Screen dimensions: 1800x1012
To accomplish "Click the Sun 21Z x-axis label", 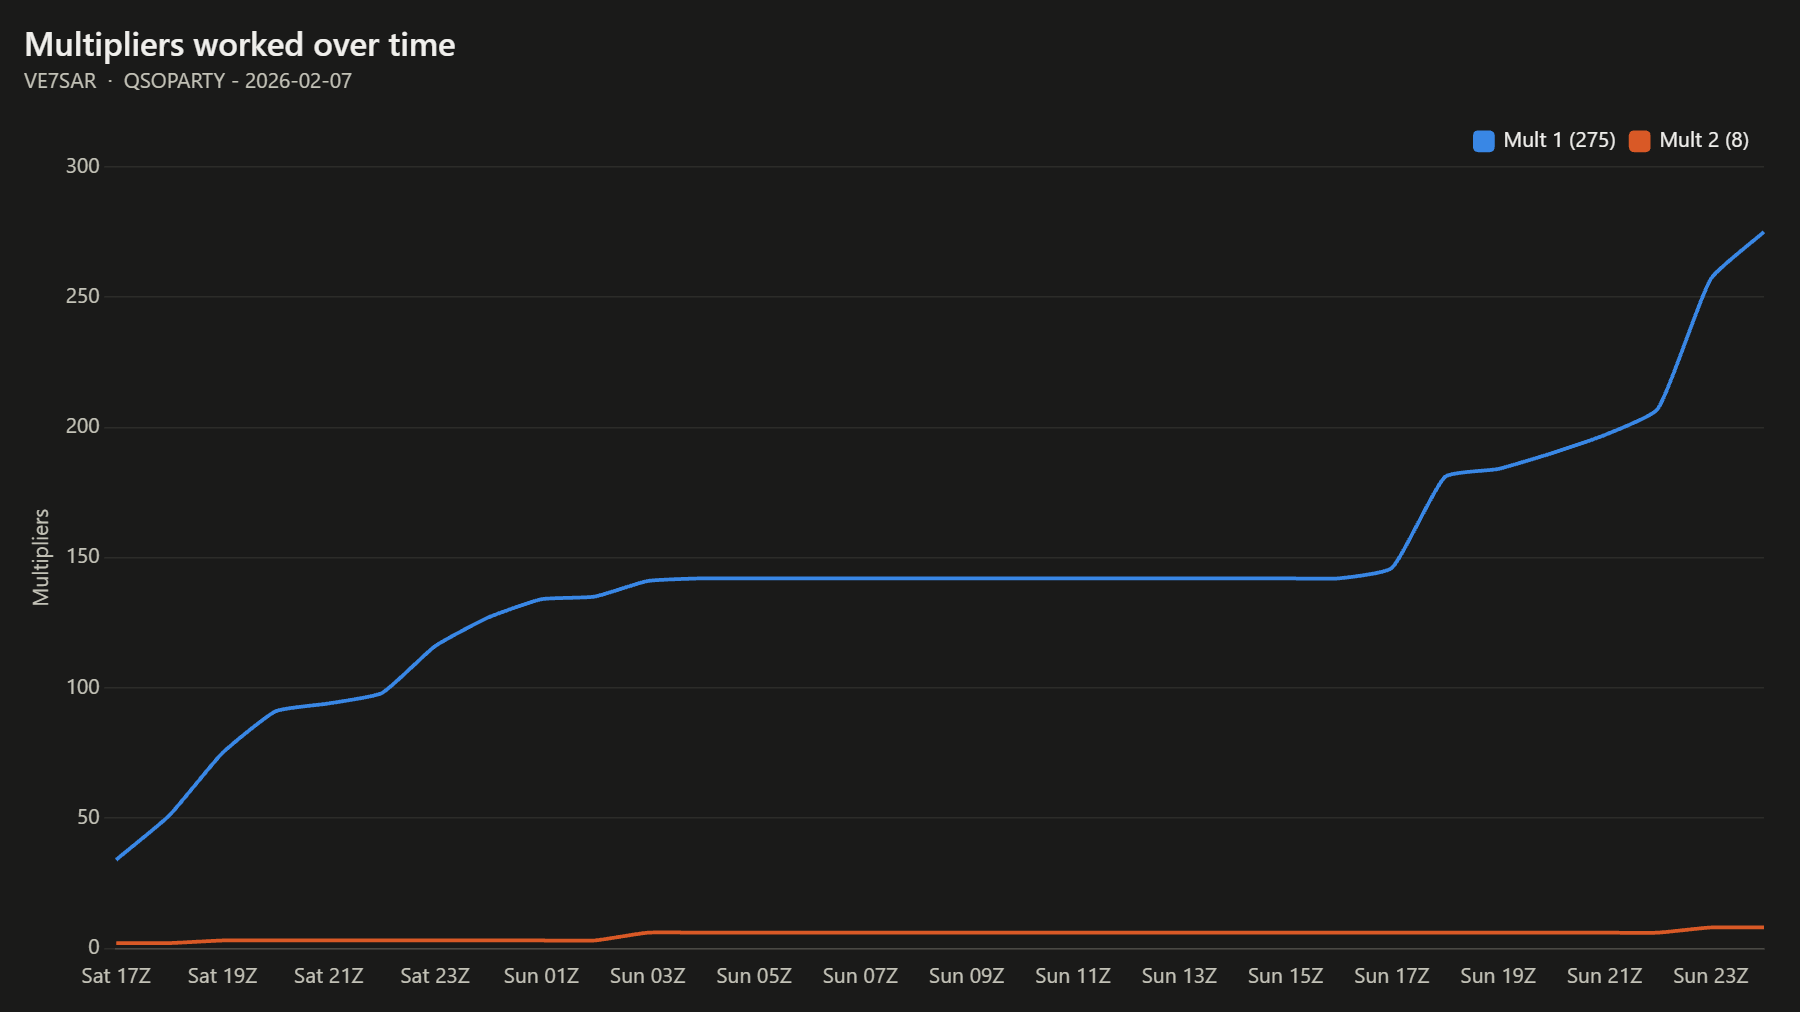I will 1604,976.
